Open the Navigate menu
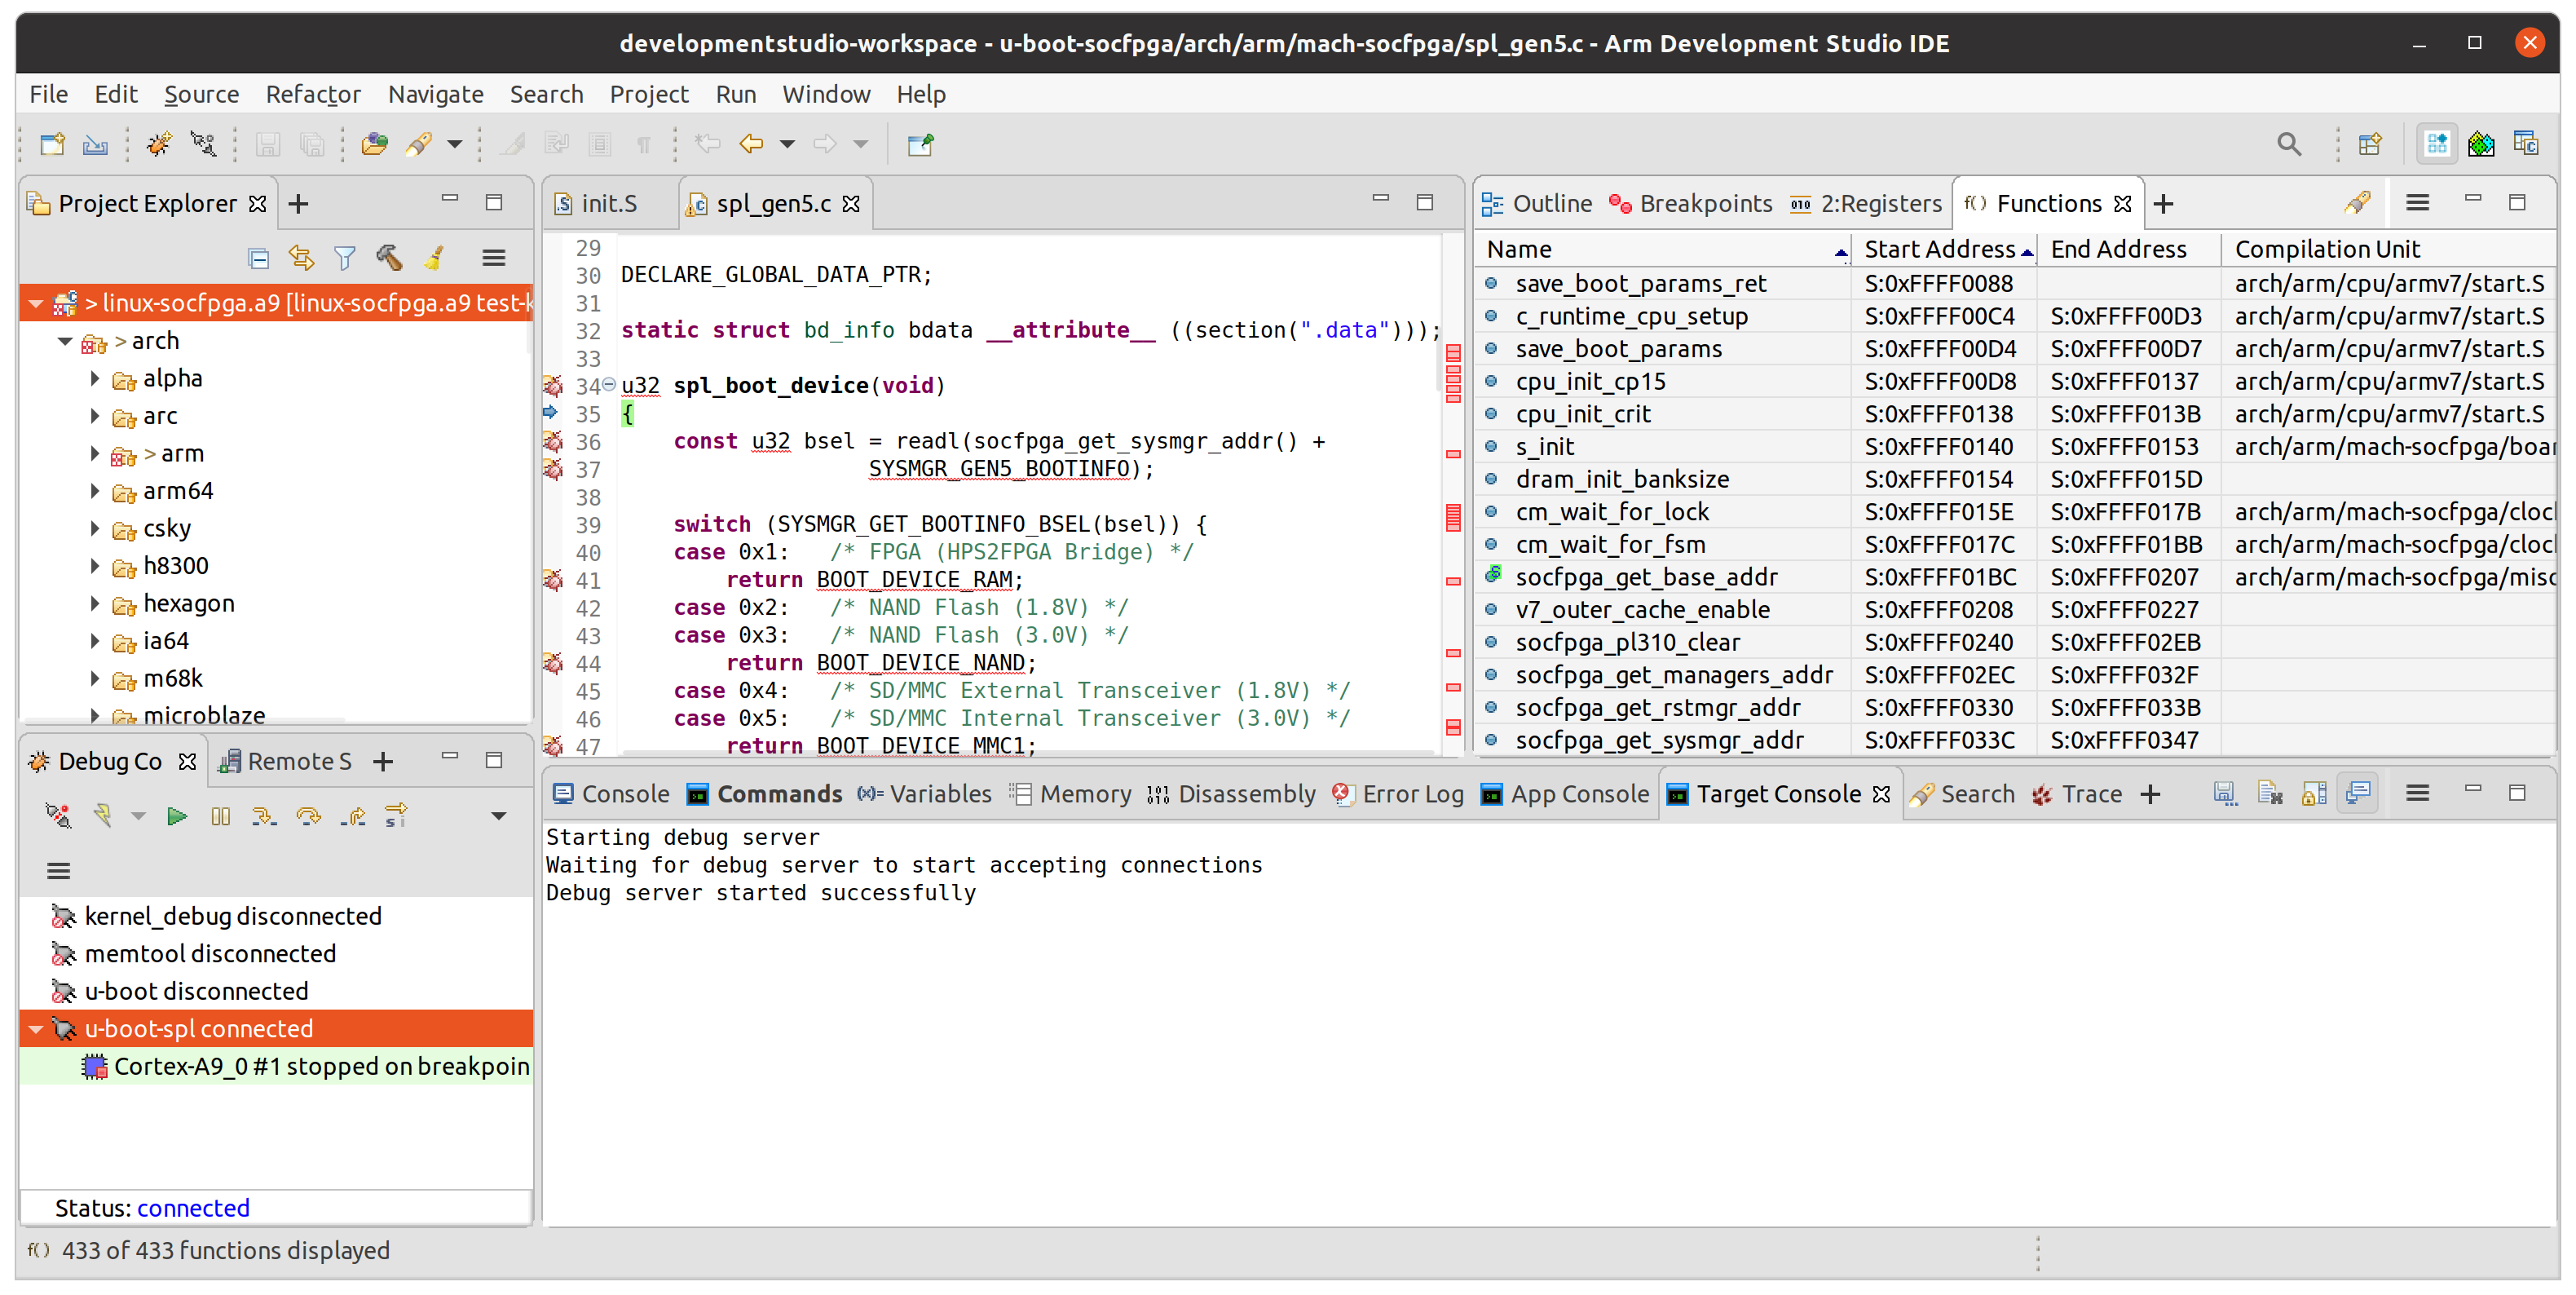Image resolution: width=2576 pixels, height=1295 pixels. click(435, 94)
